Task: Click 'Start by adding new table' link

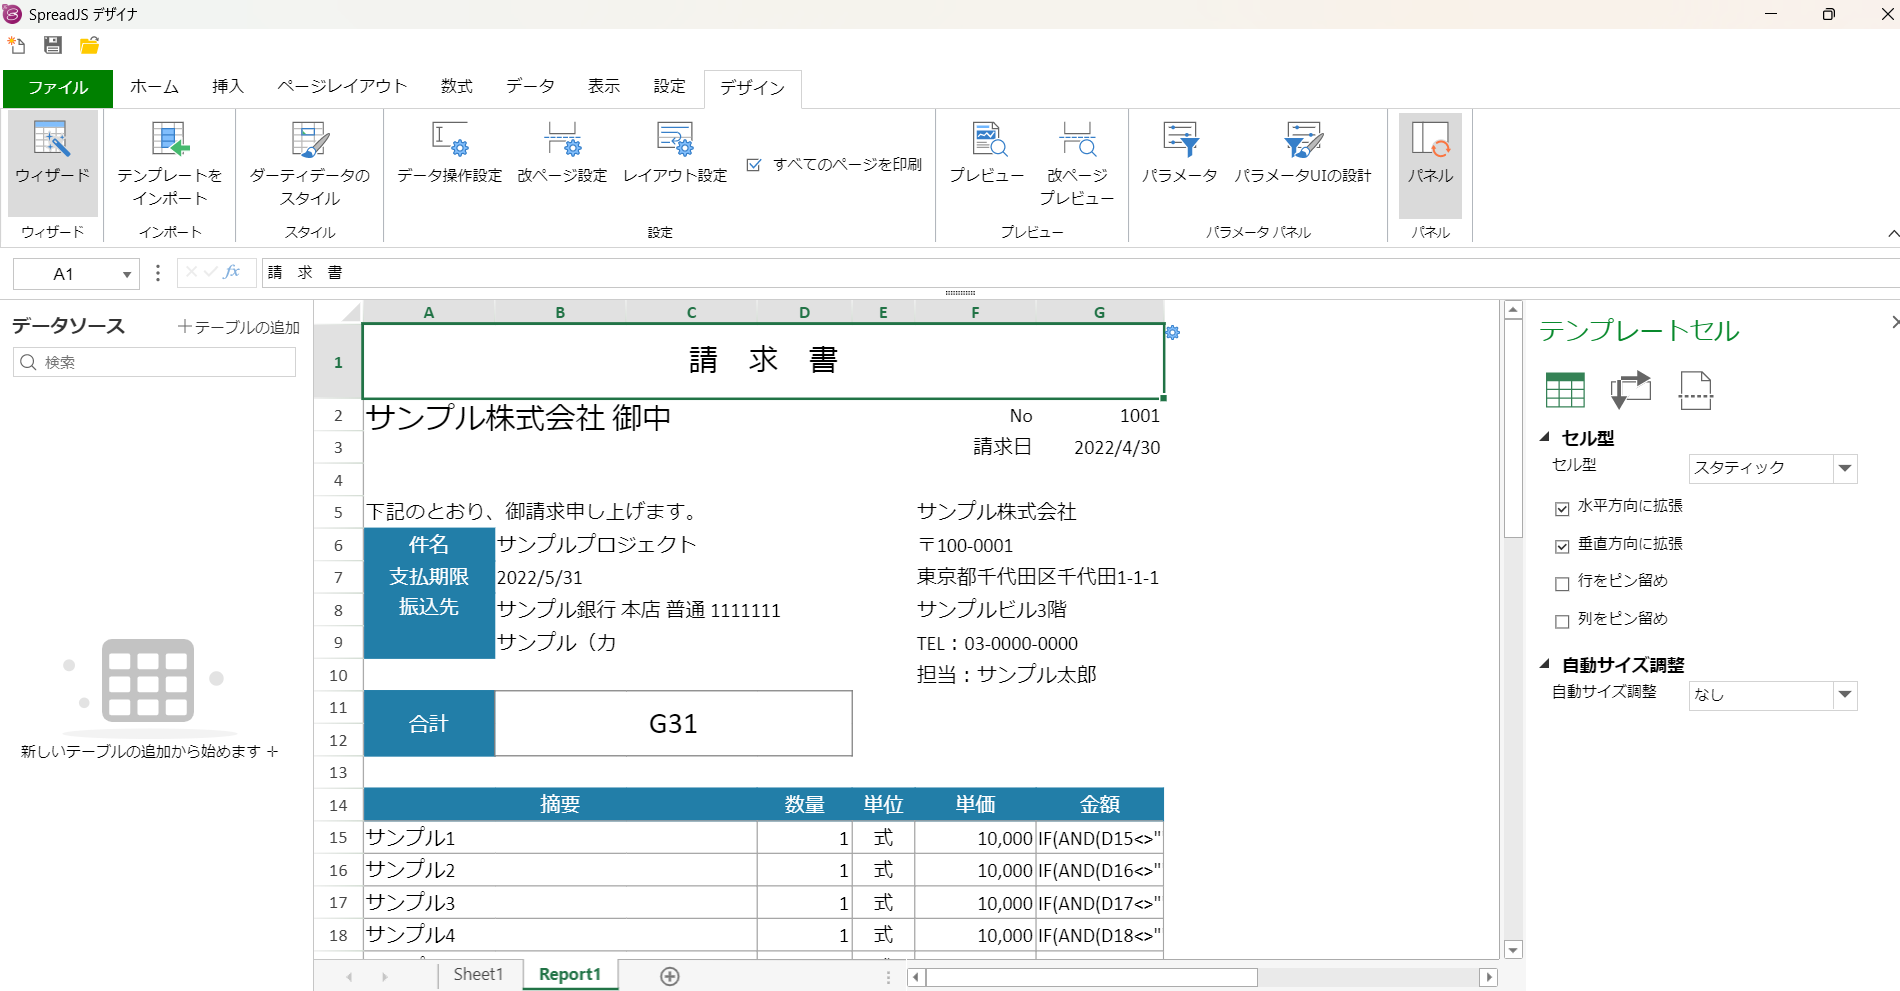Action: pyautogui.click(x=150, y=751)
